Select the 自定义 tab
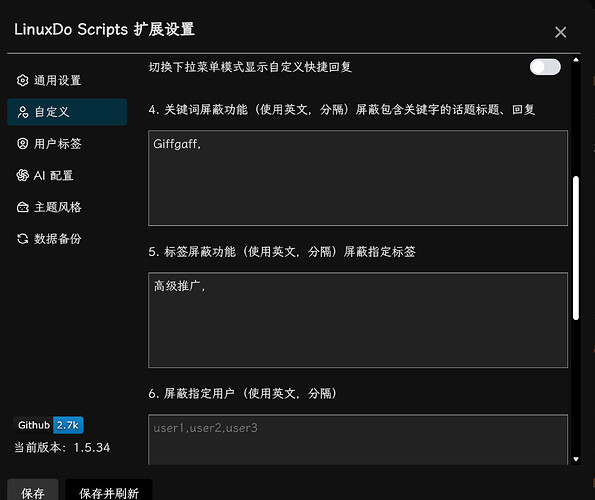The width and height of the screenshot is (595, 500). coord(67,112)
